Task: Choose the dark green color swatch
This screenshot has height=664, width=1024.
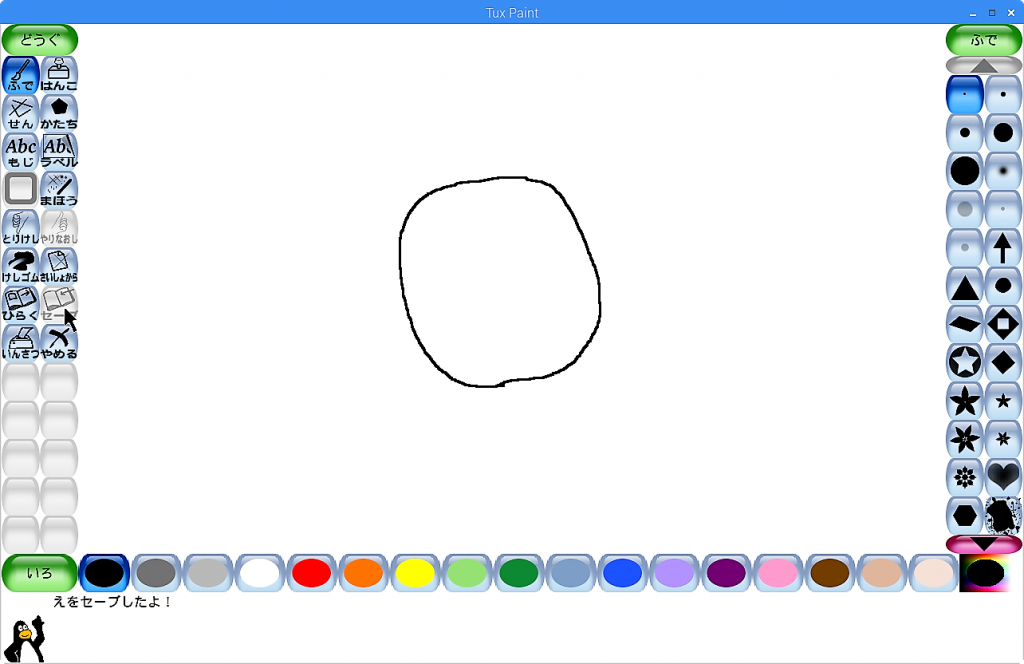Action: pos(519,573)
